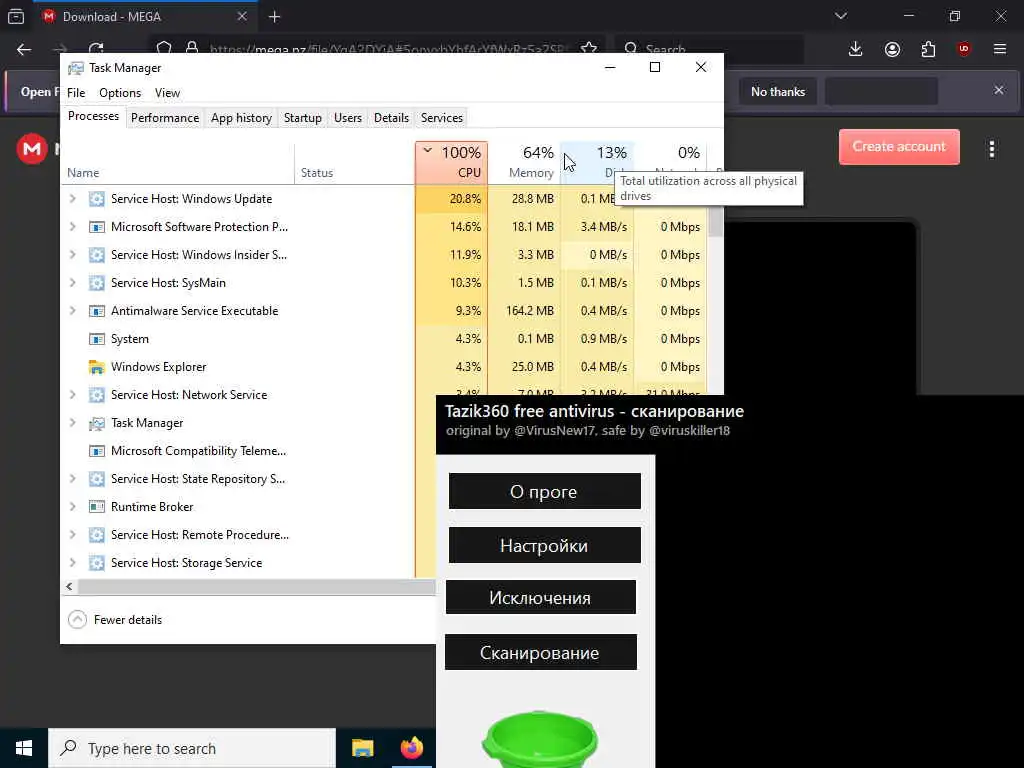Click the green basin logo image

(x=540, y=739)
